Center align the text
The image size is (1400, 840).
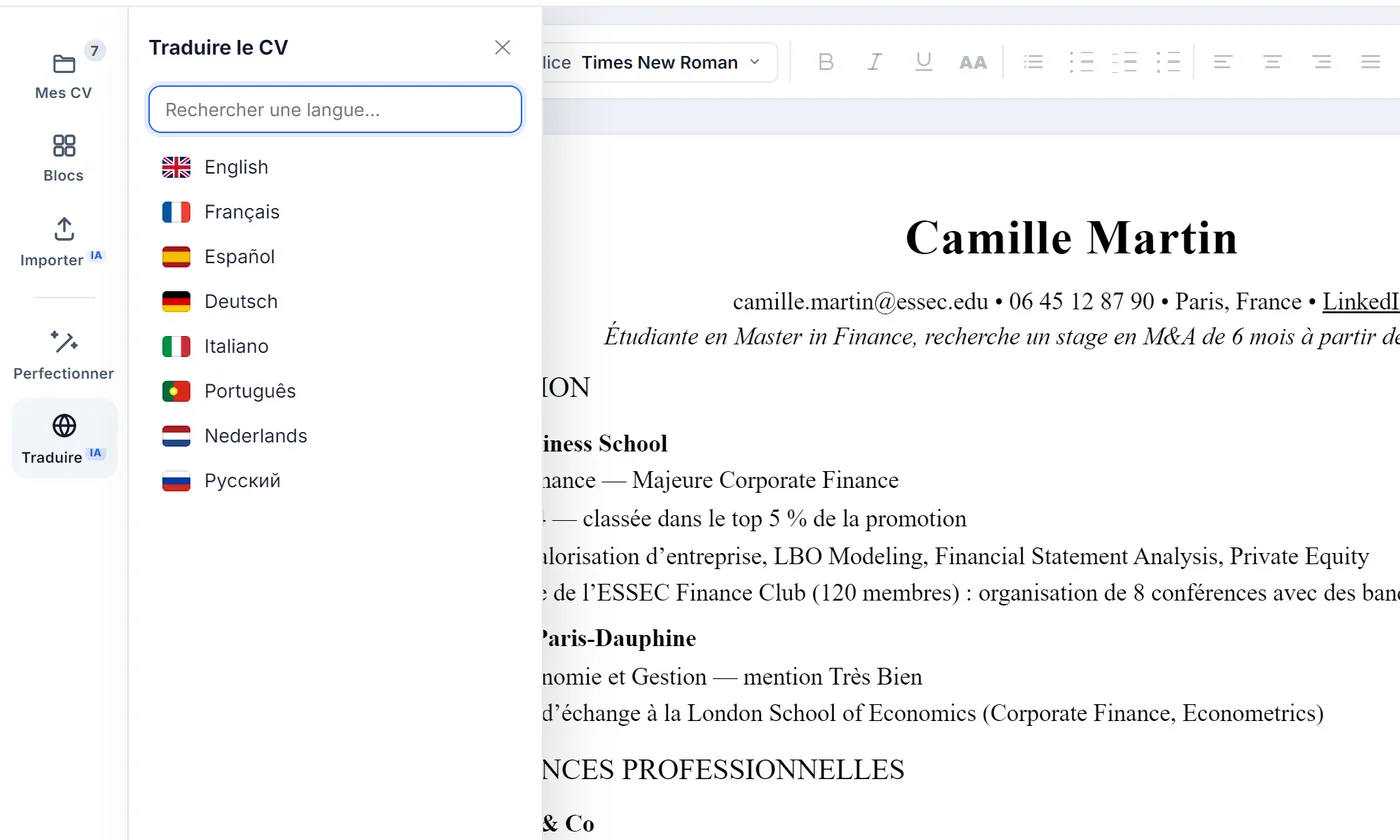(x=1272, y=62)
